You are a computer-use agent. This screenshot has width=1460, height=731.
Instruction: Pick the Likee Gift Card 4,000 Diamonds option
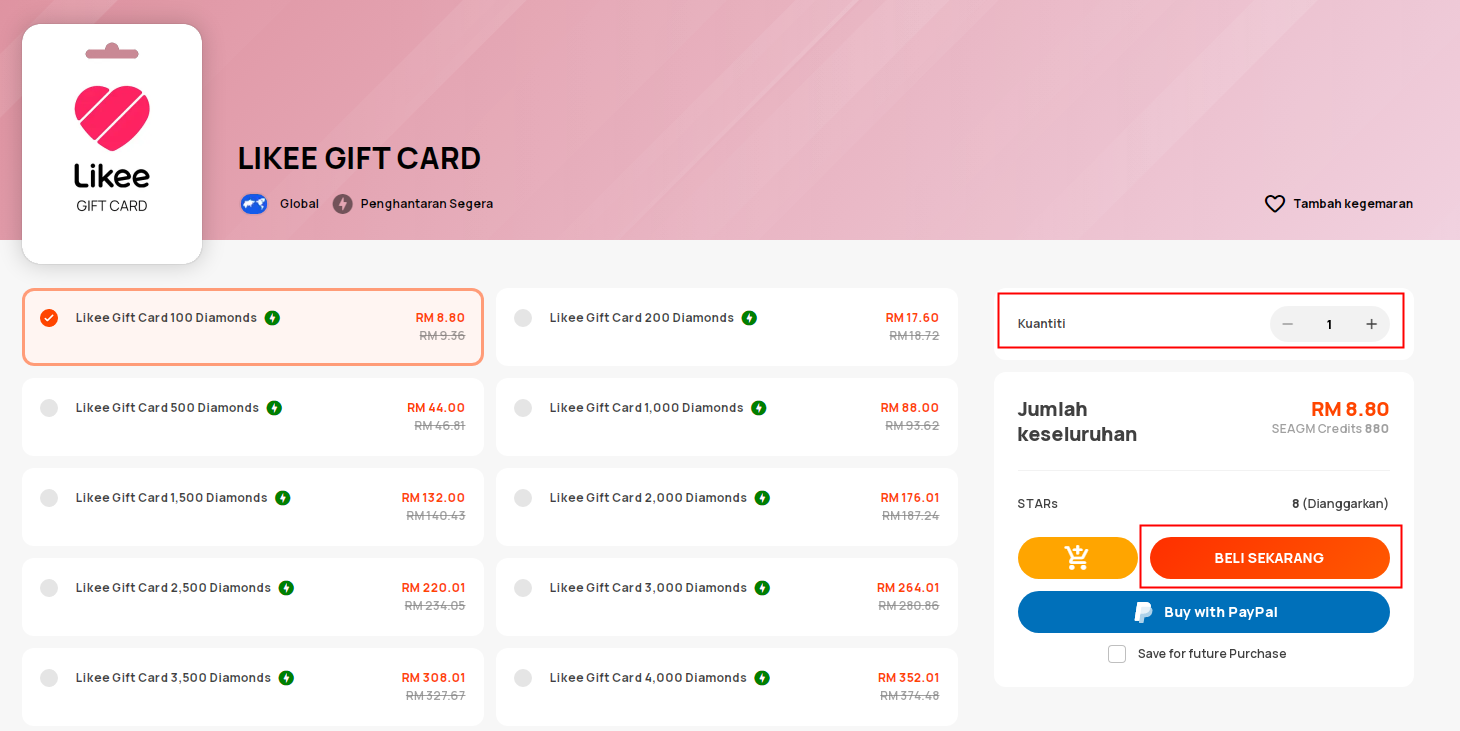click(727, 687)
